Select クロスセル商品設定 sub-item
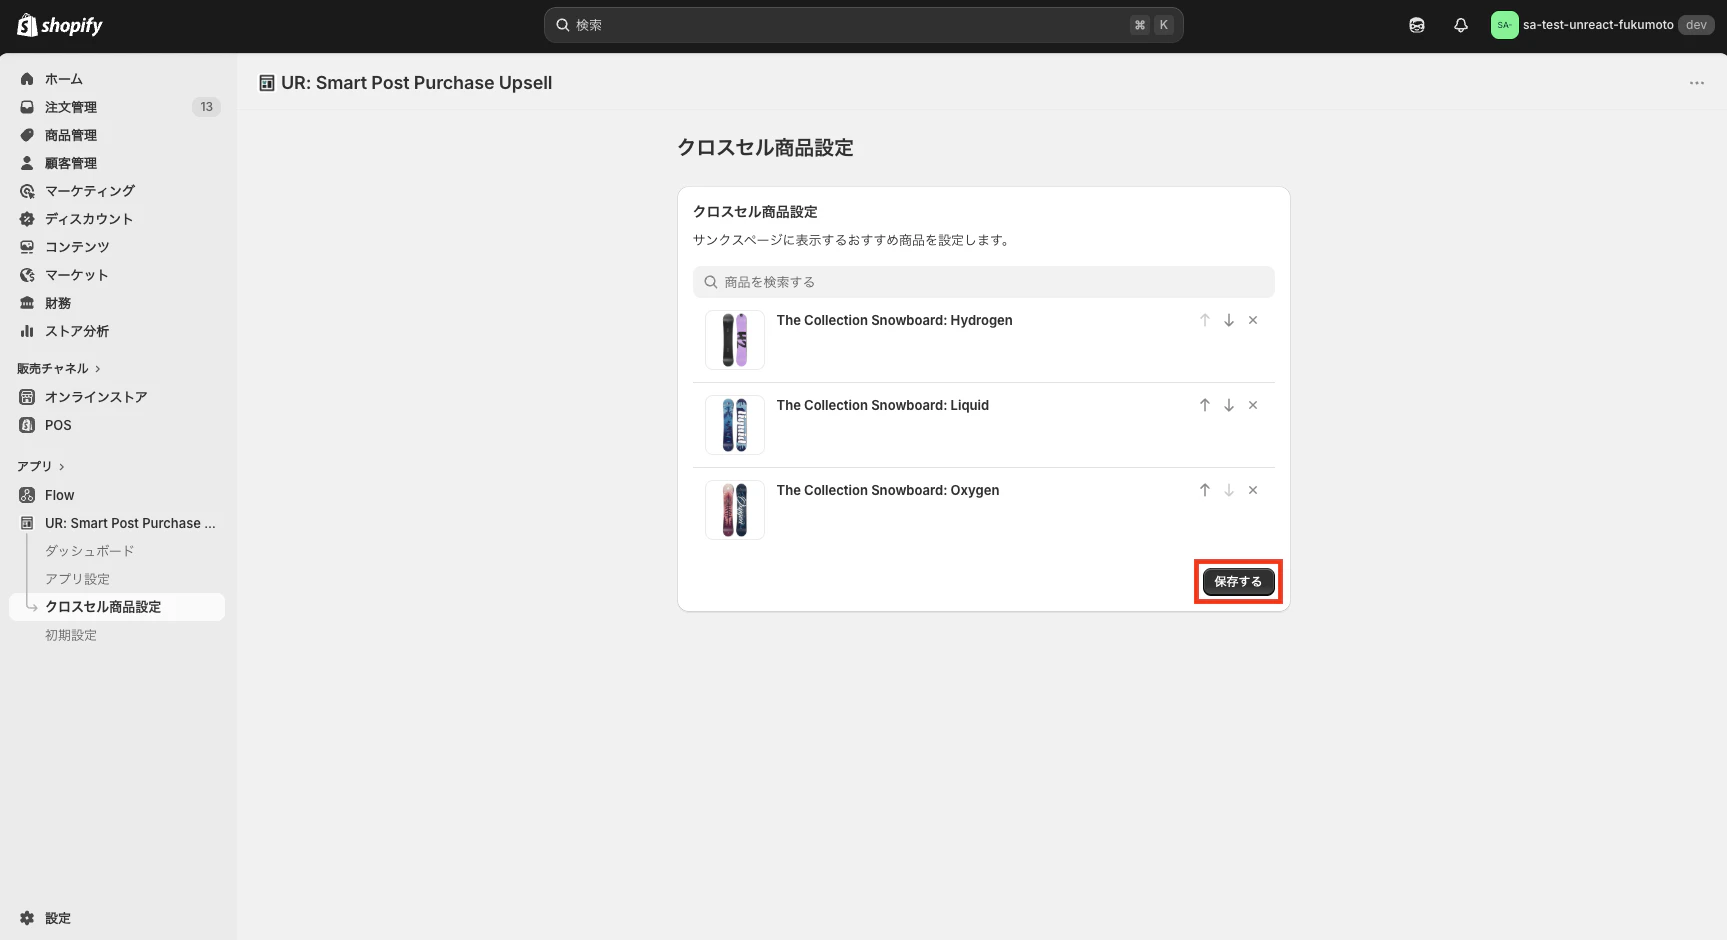The width and height of the screenshot is (1727, 940). click(x=117, y=607)
